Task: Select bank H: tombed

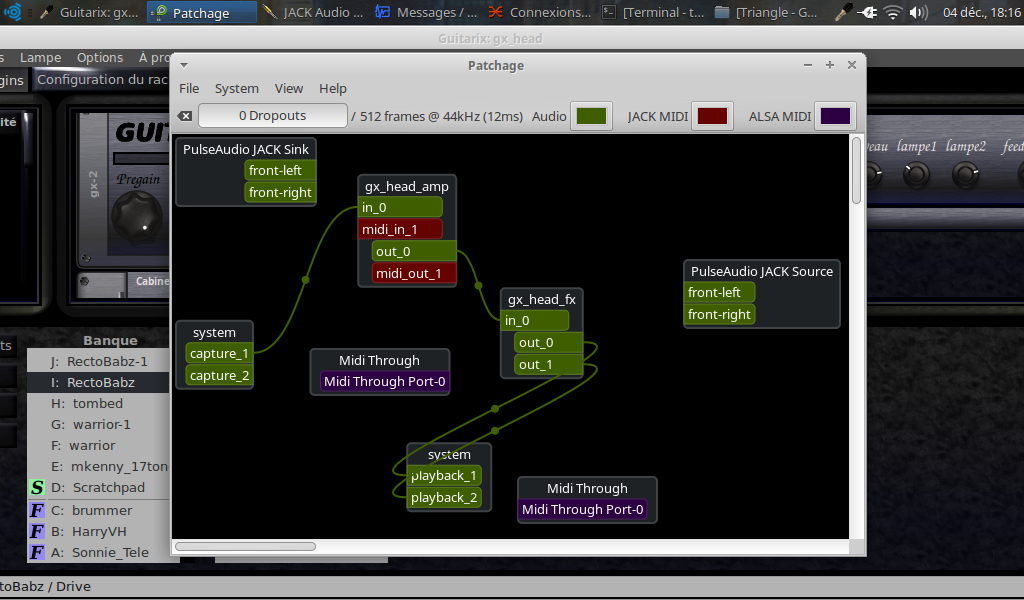Action: (99, 403)
